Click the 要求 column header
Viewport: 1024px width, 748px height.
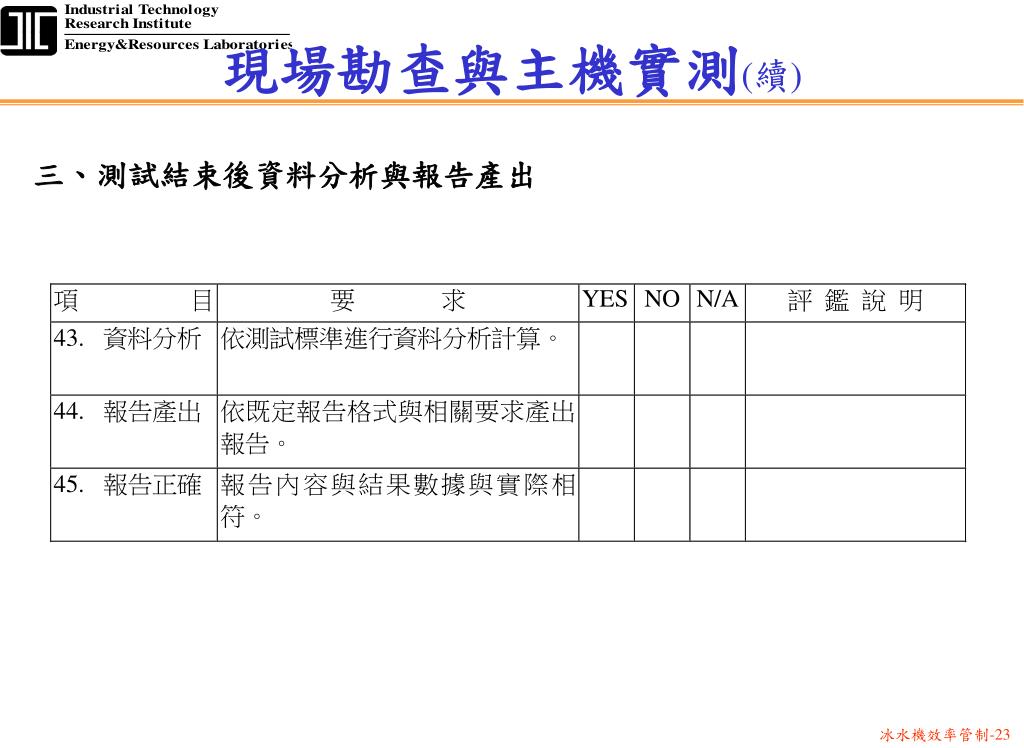pos(398,302)
